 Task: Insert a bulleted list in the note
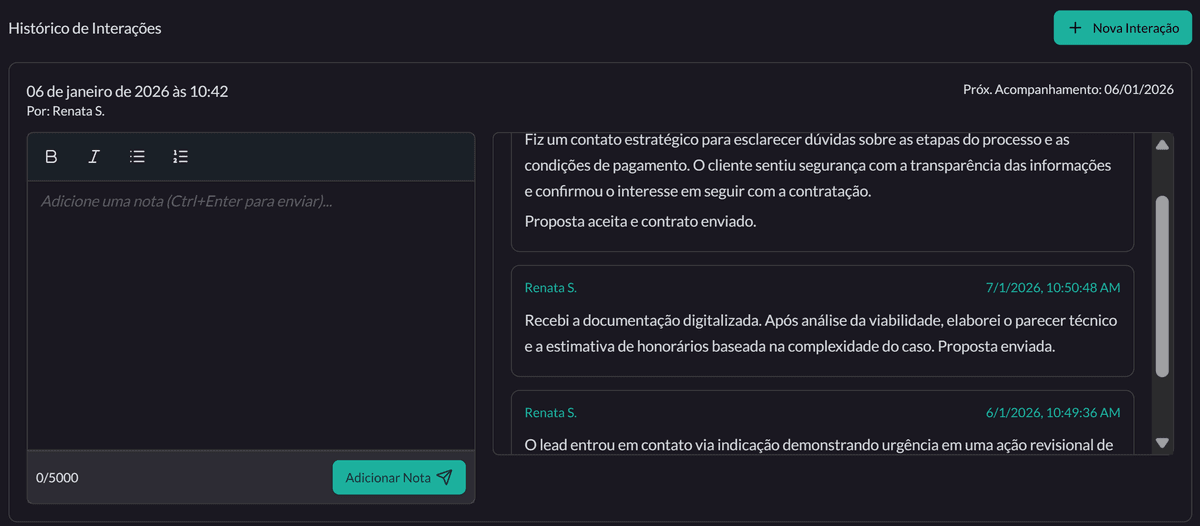(x=137, y=156)
